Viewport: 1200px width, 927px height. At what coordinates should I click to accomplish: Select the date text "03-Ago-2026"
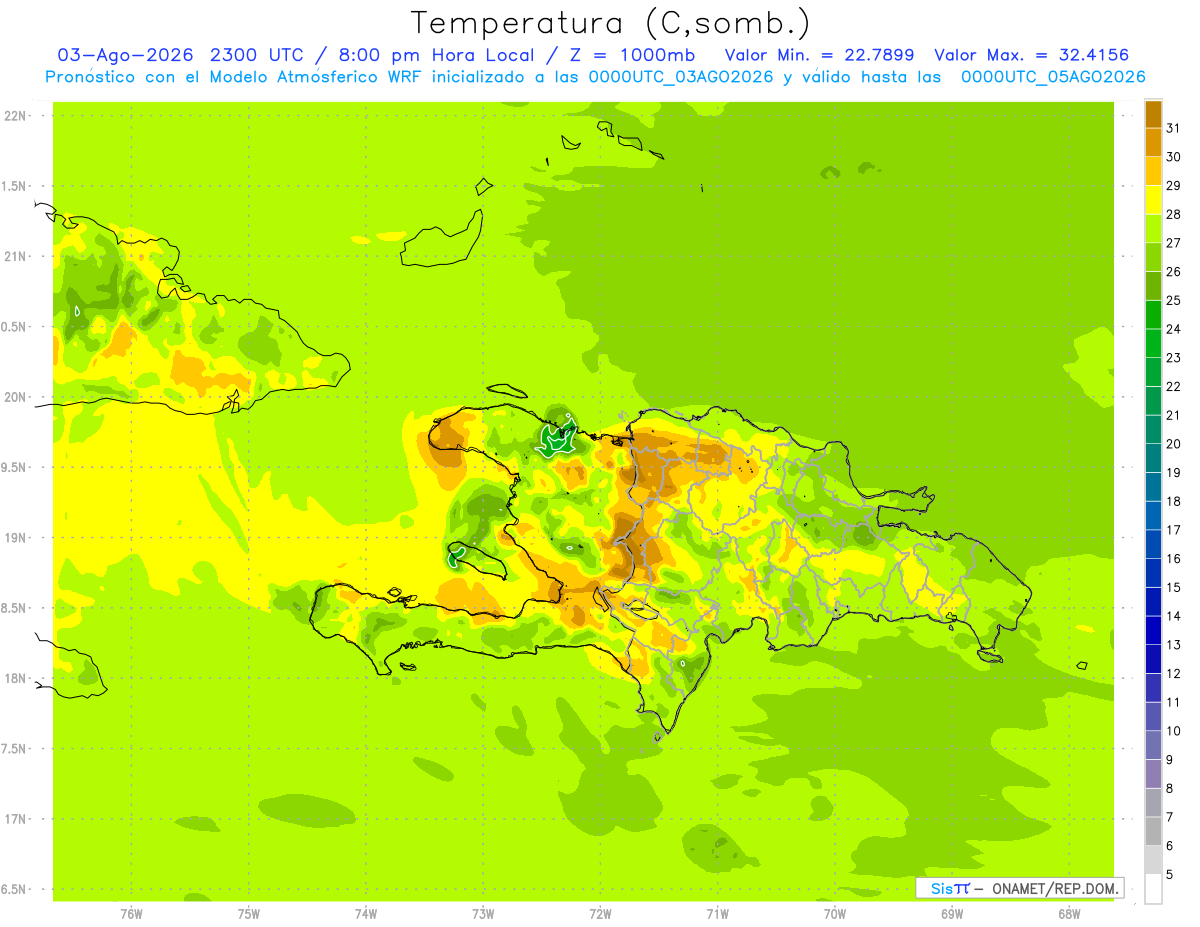point(125,55)
